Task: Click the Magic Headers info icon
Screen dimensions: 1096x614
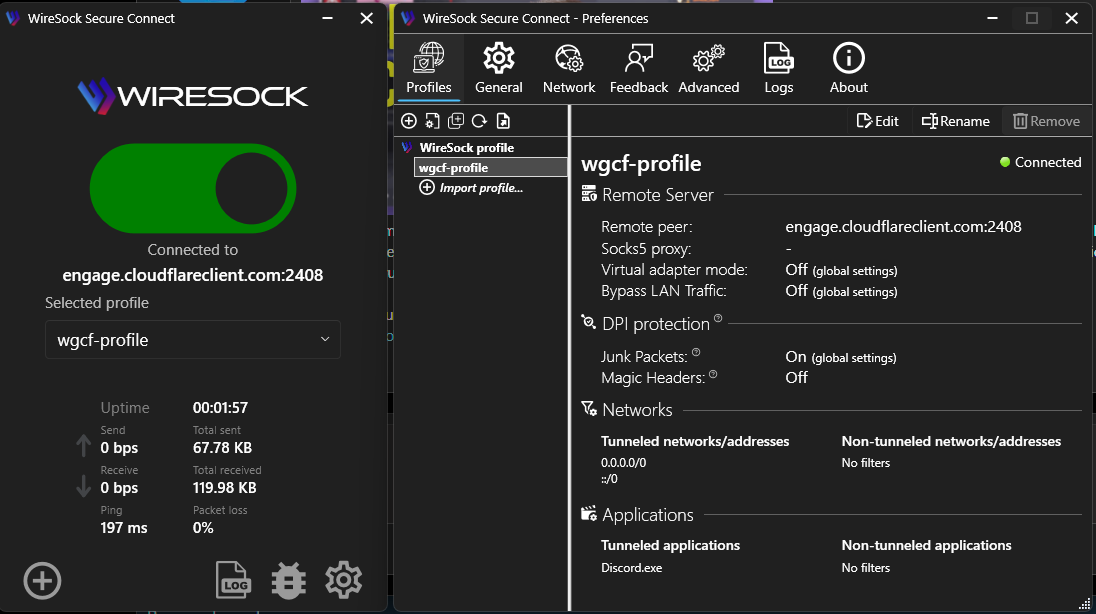Action: (x=713, y=374)
